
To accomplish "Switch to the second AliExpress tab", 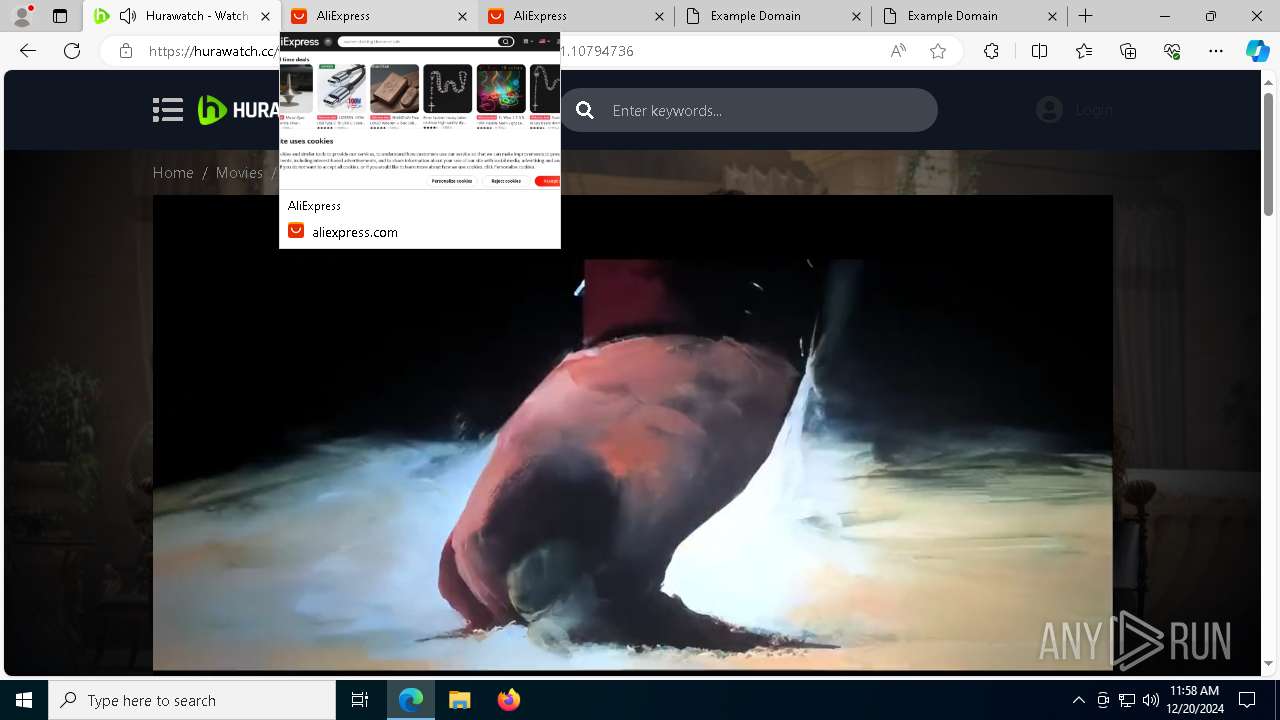I will [575, 16].
